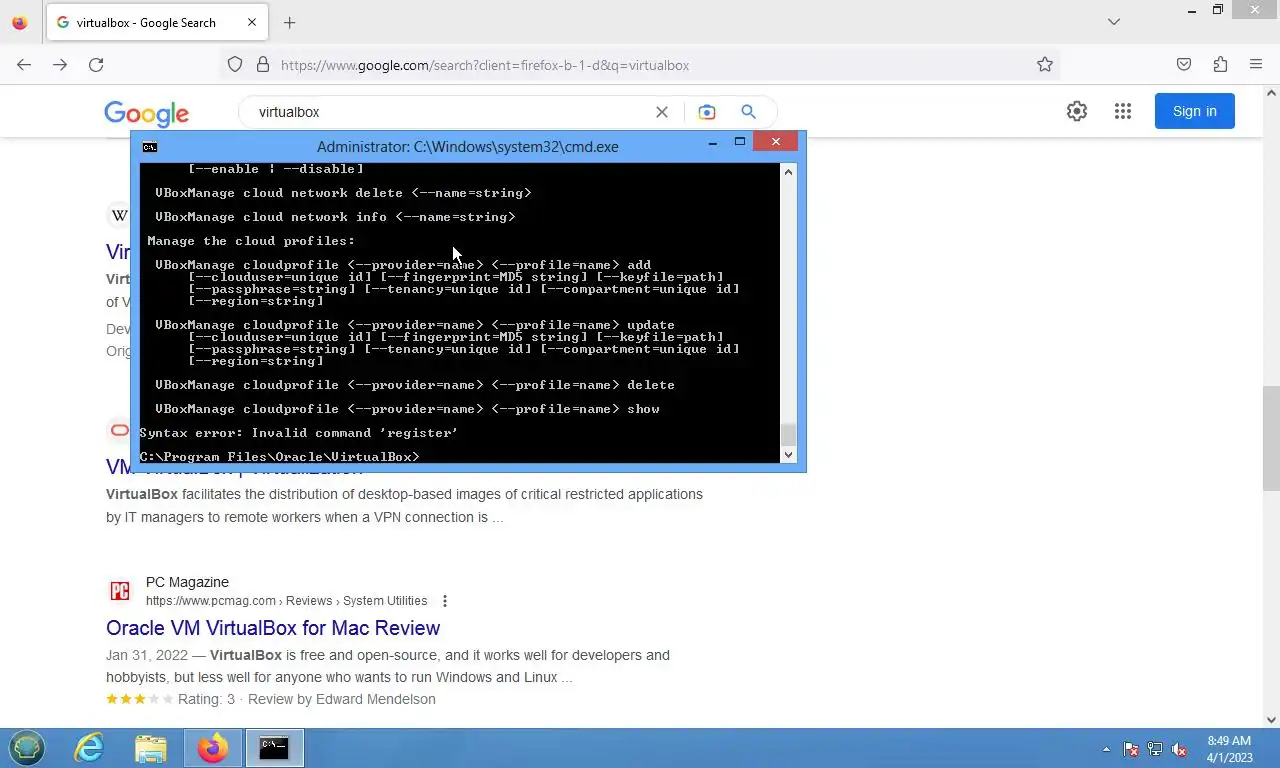
Task: Bookmark this page with the star icon
Action: 1045,65
